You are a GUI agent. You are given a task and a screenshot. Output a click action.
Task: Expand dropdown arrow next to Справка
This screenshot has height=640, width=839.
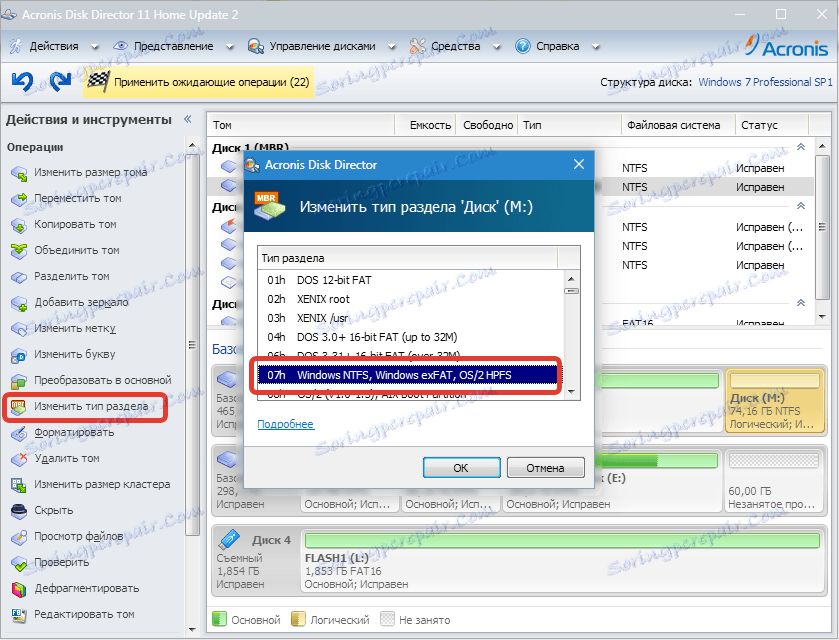(596, 47)
